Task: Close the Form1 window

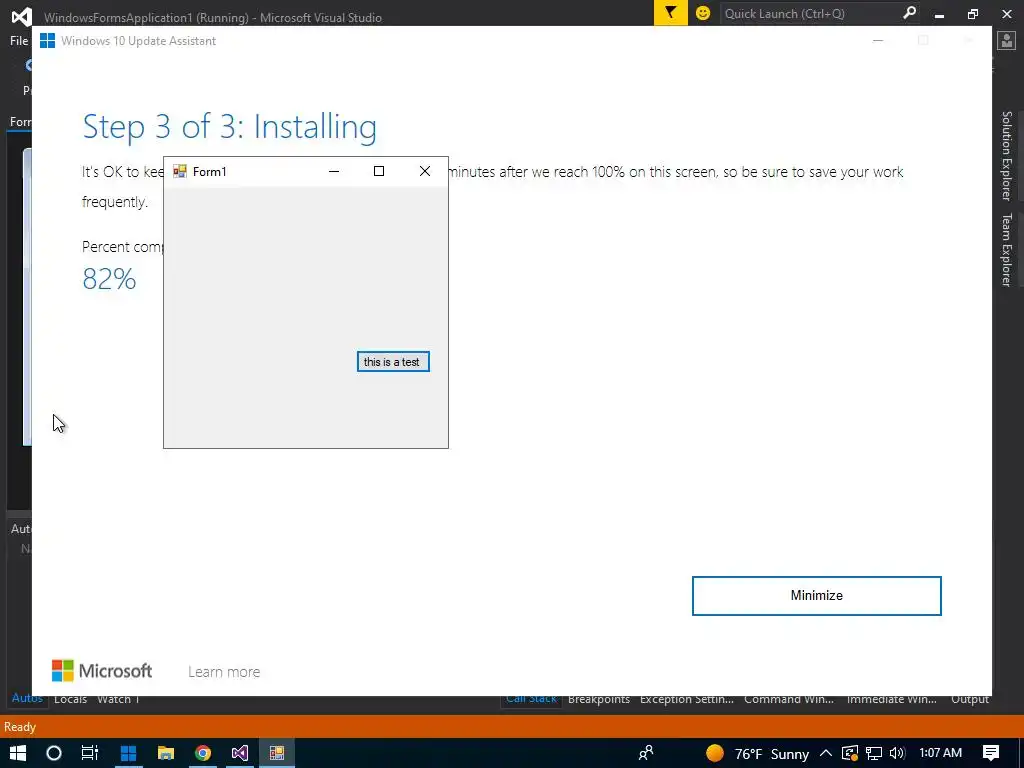Action: pos(424,171)
